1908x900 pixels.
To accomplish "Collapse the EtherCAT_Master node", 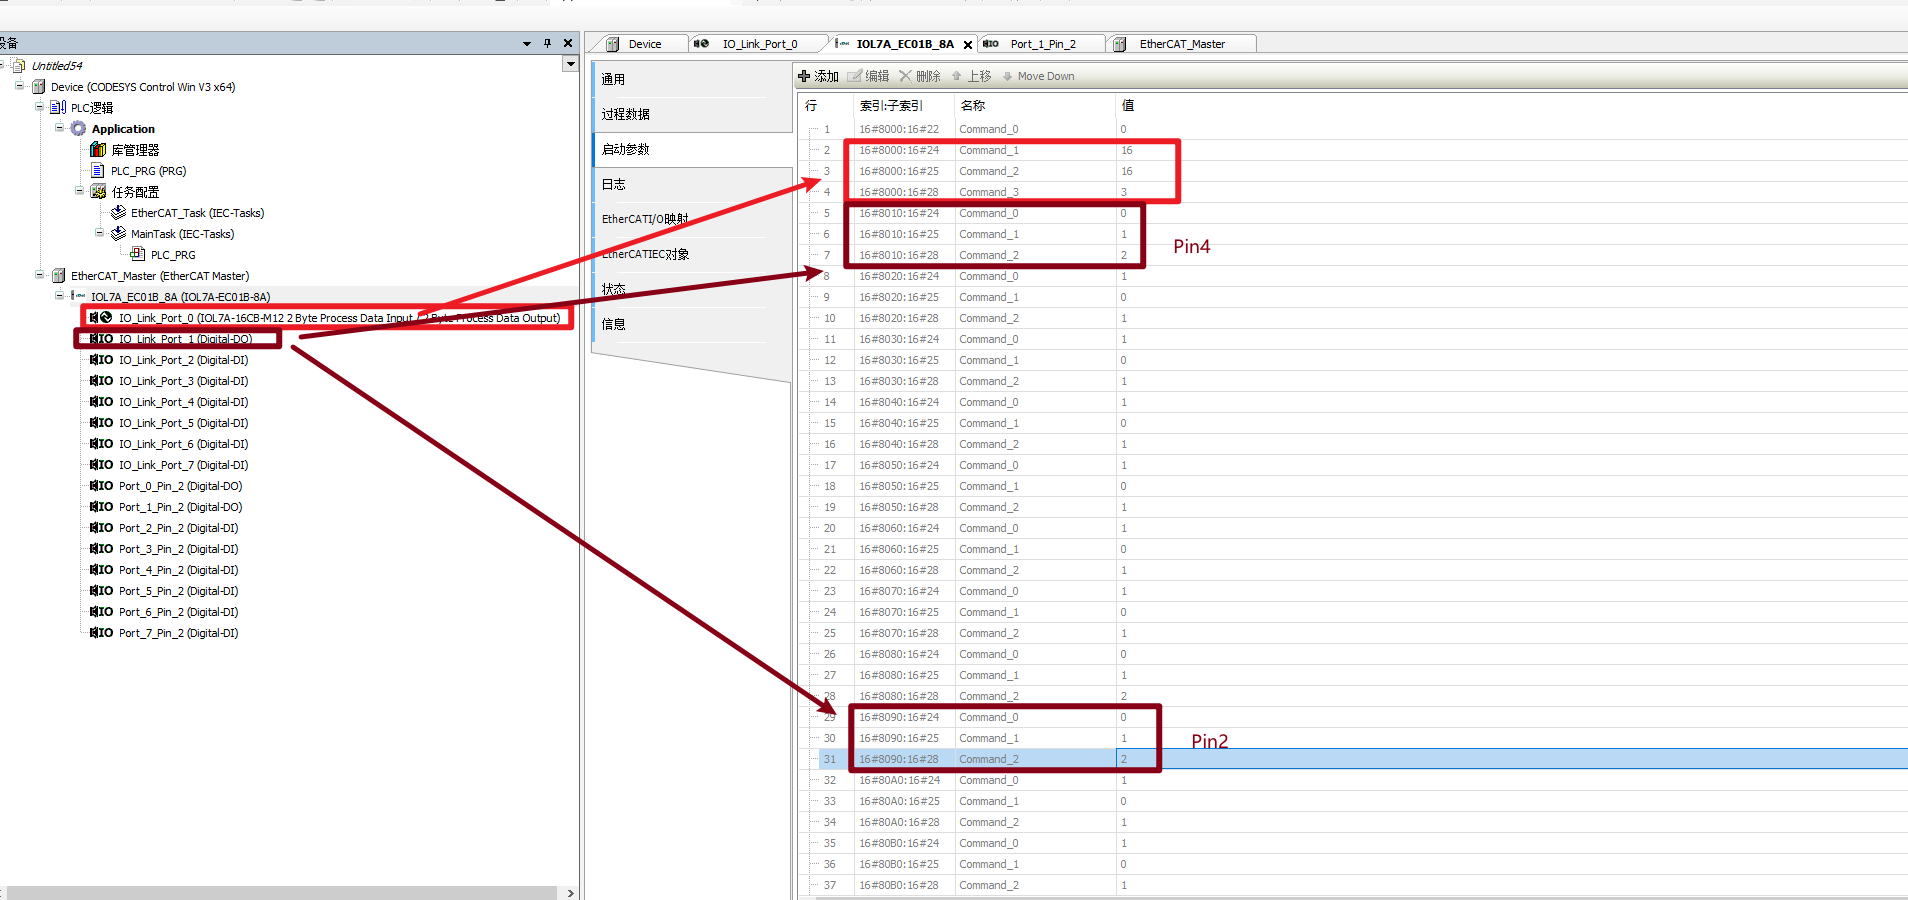I will 39,275.
